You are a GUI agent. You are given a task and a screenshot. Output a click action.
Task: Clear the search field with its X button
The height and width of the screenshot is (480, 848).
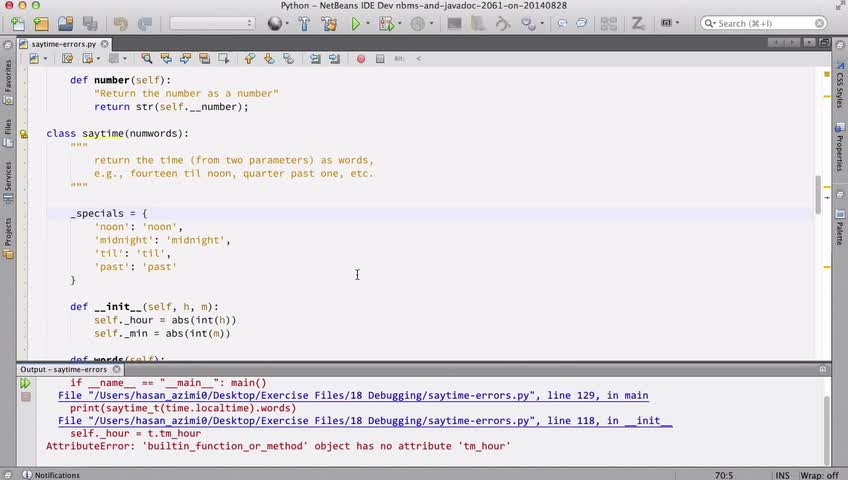[x=819, y=23]
